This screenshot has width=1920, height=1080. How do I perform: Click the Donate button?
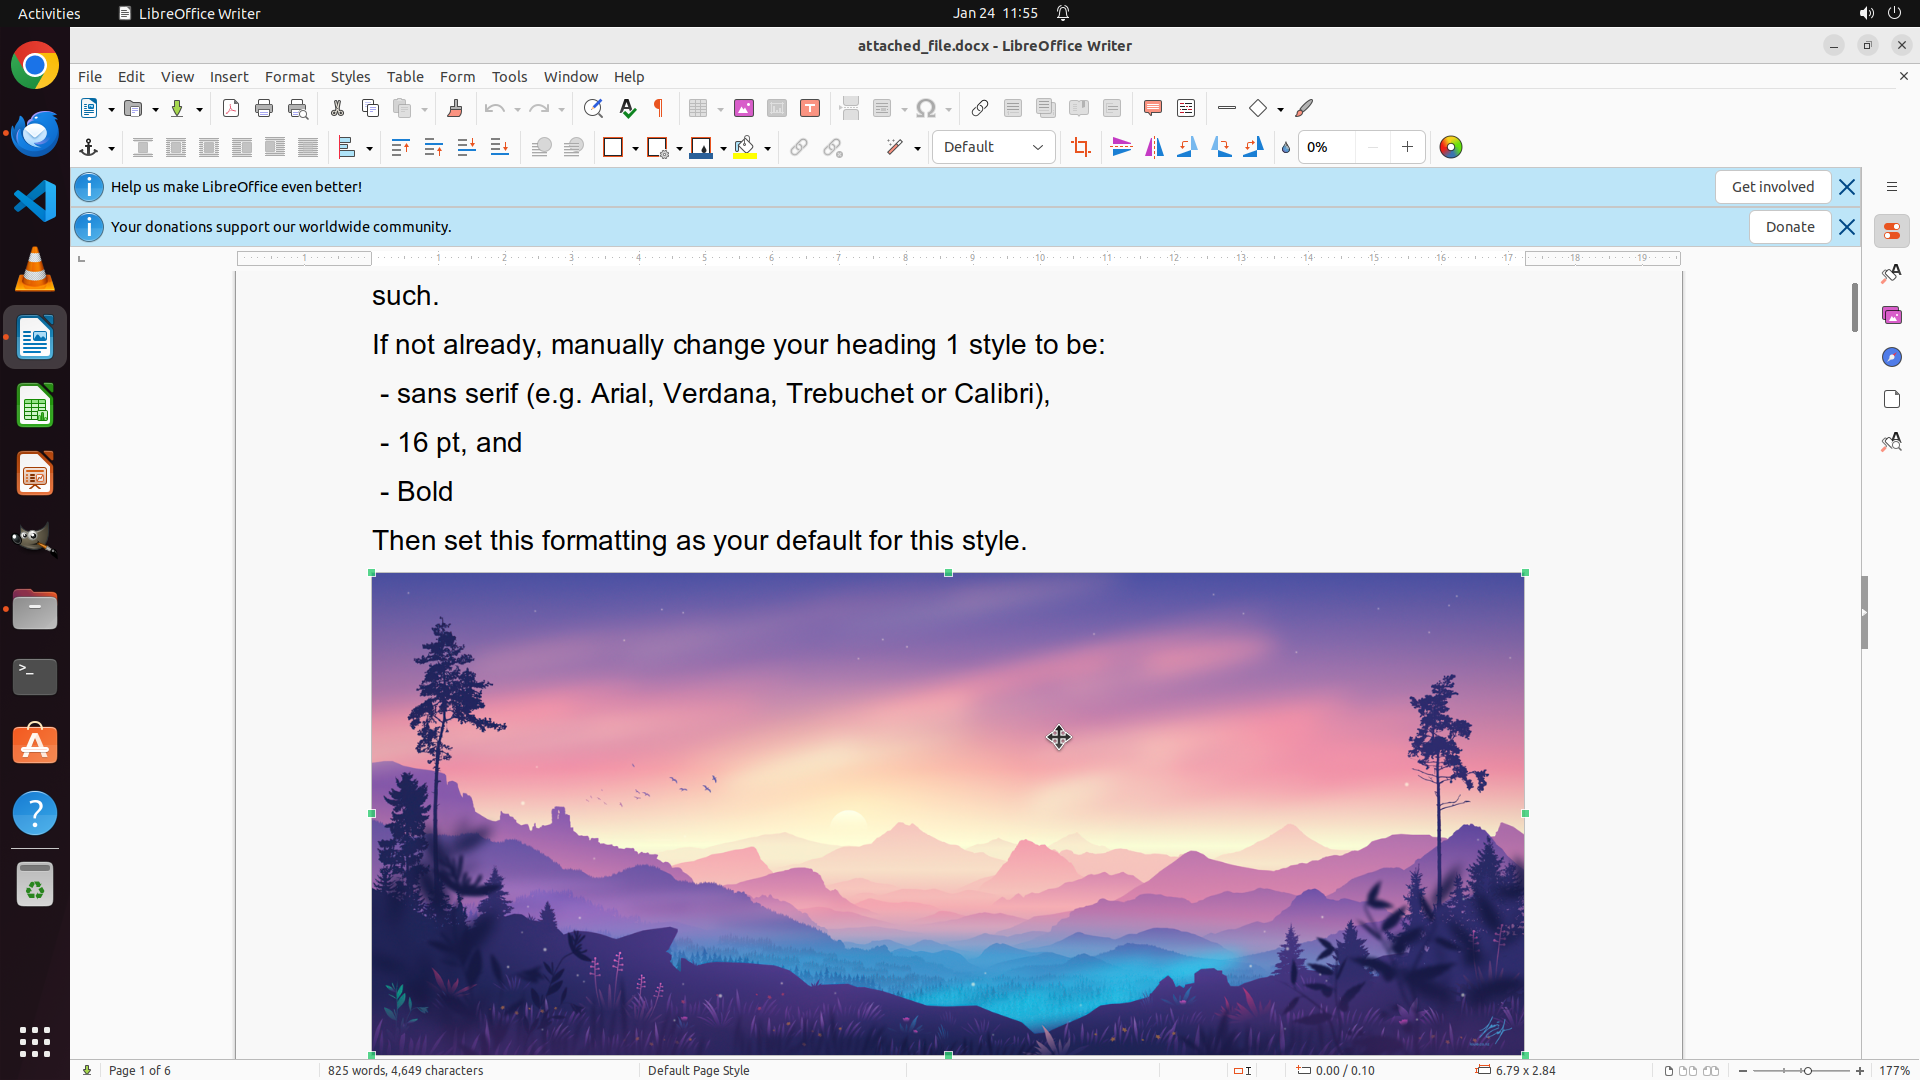coord(1789,227)
